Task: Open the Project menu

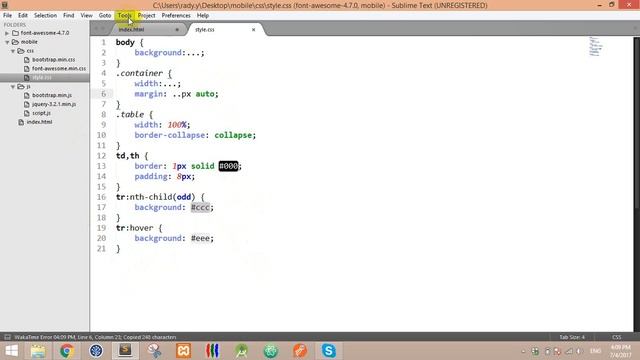Action: click(147, 16)
